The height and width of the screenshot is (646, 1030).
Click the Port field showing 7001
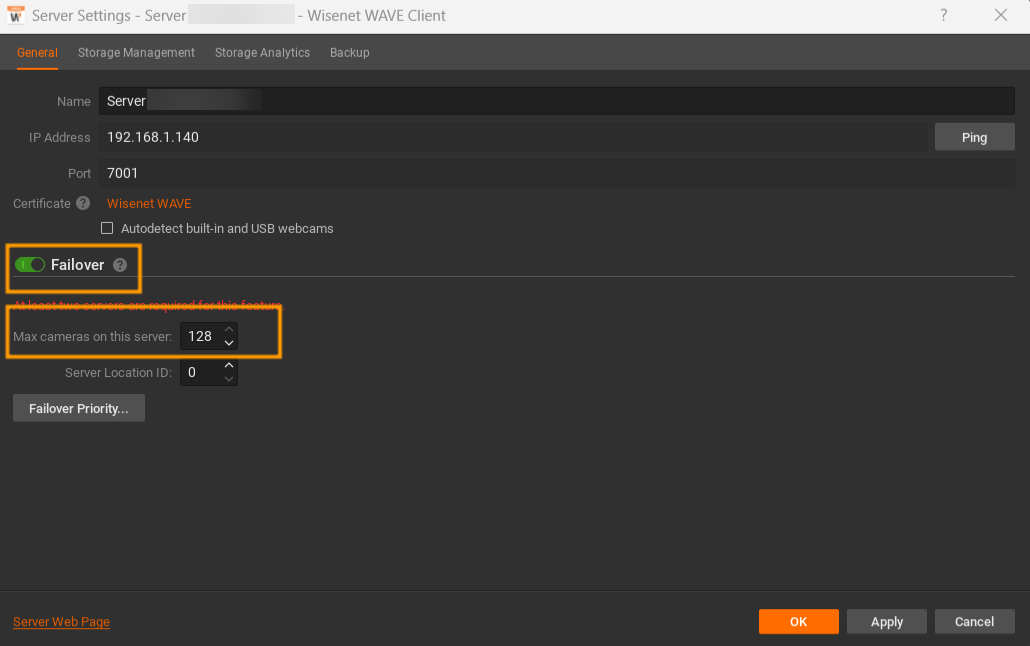(x=556, y=173)
